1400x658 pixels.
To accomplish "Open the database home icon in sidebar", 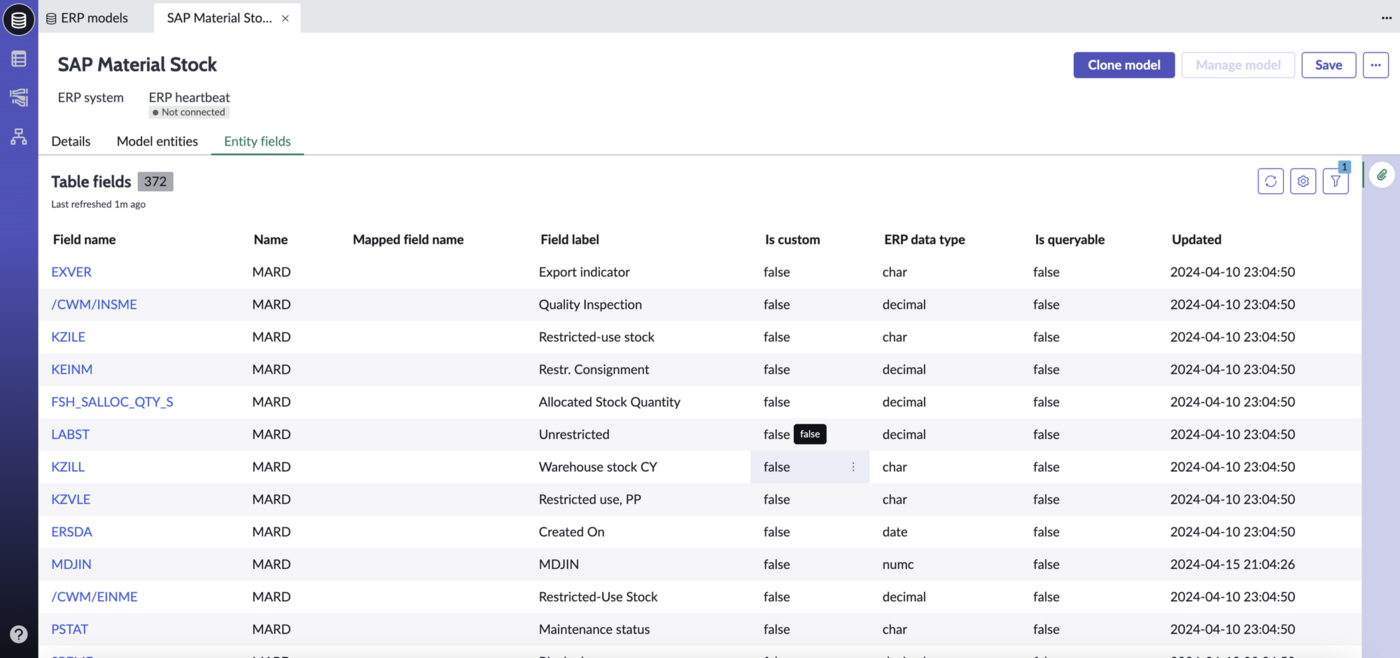I will pos(18,19).
